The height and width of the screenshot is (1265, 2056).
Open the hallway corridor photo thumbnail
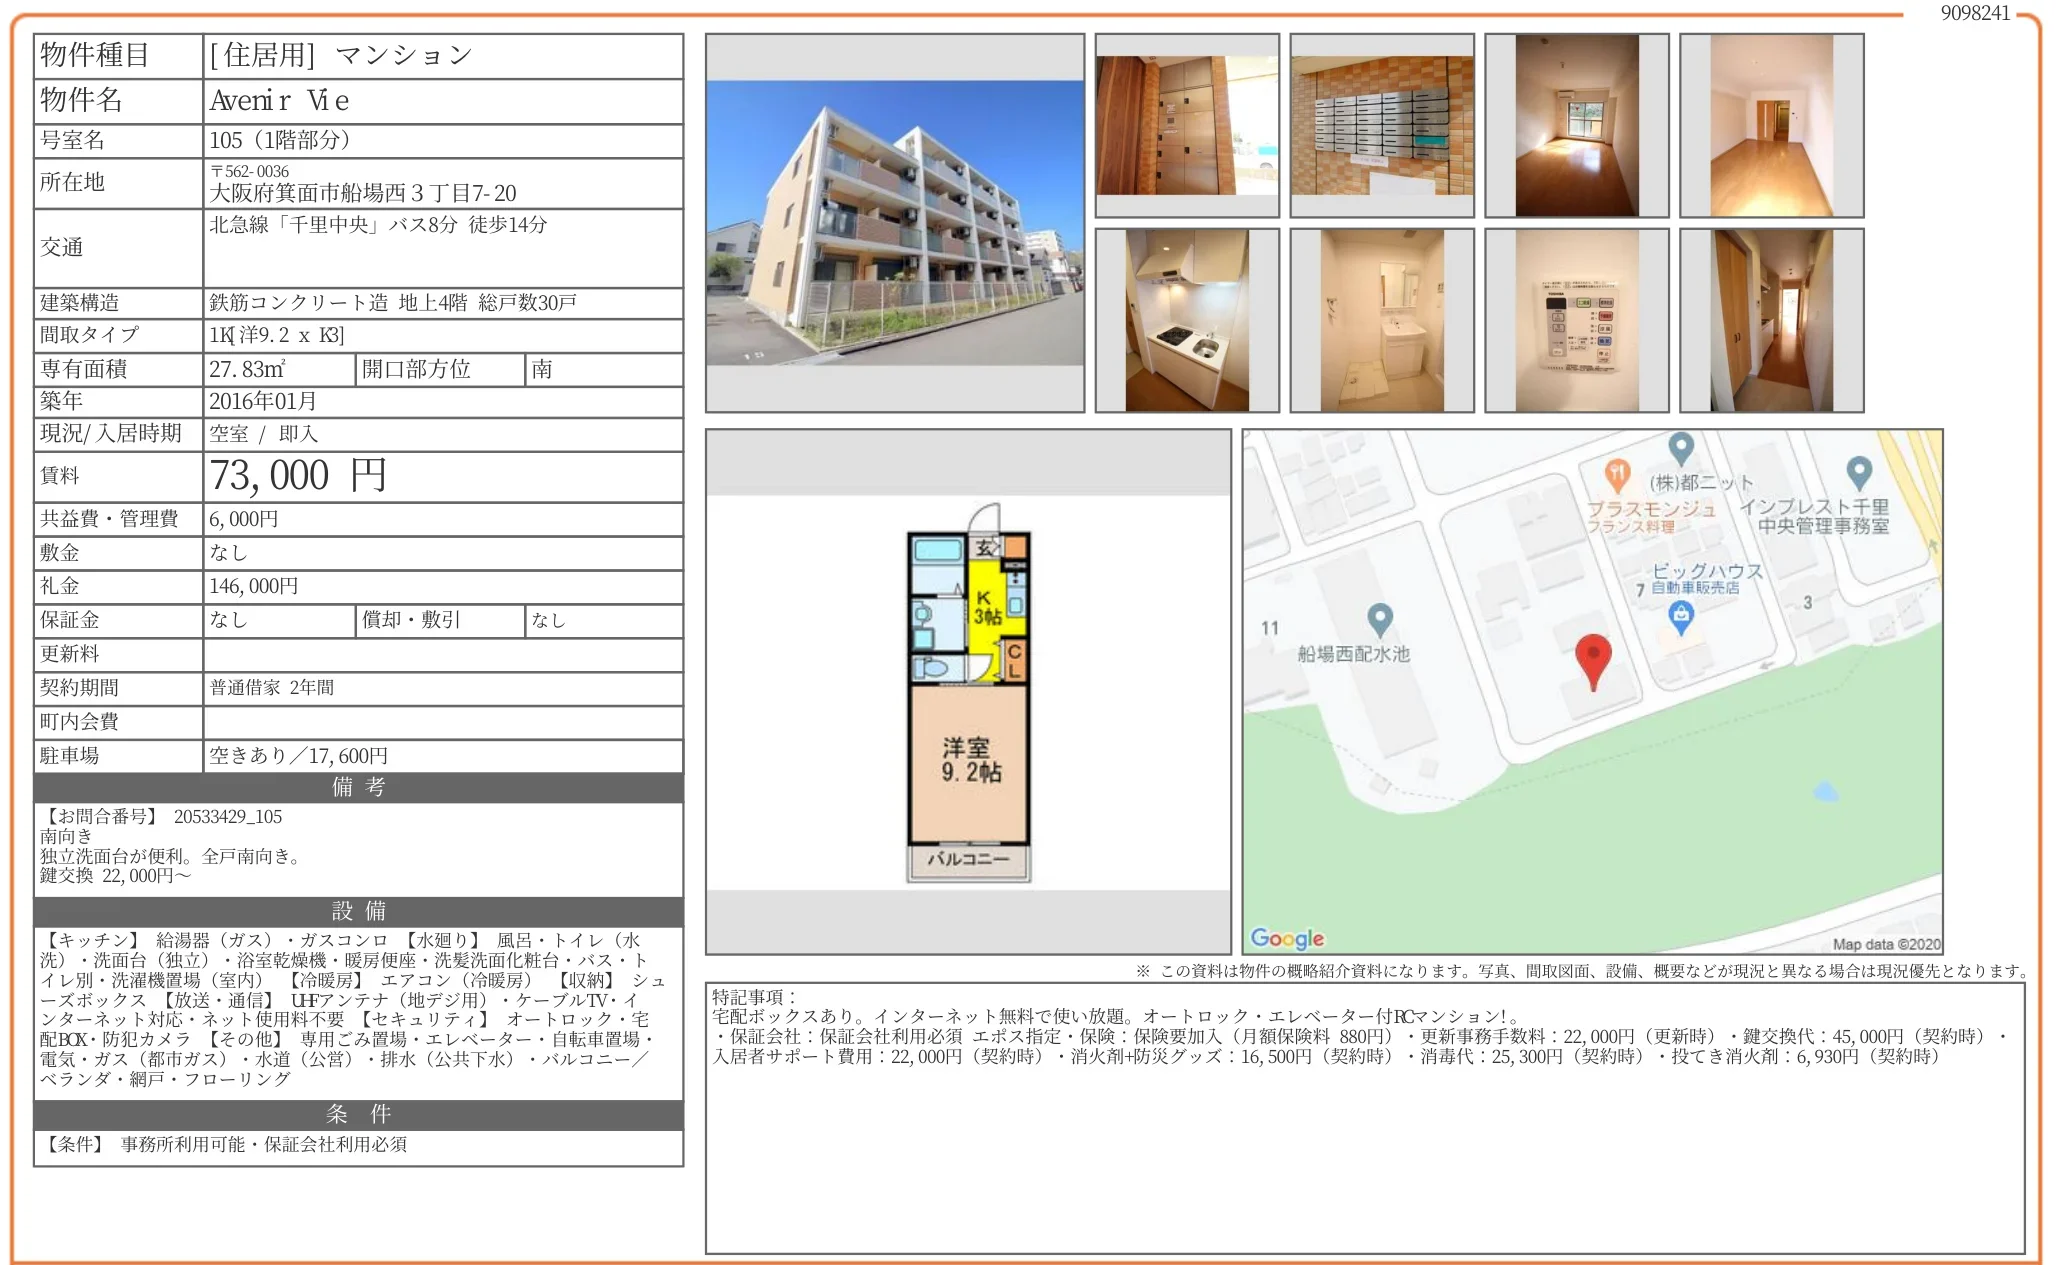coord(1771,320)
